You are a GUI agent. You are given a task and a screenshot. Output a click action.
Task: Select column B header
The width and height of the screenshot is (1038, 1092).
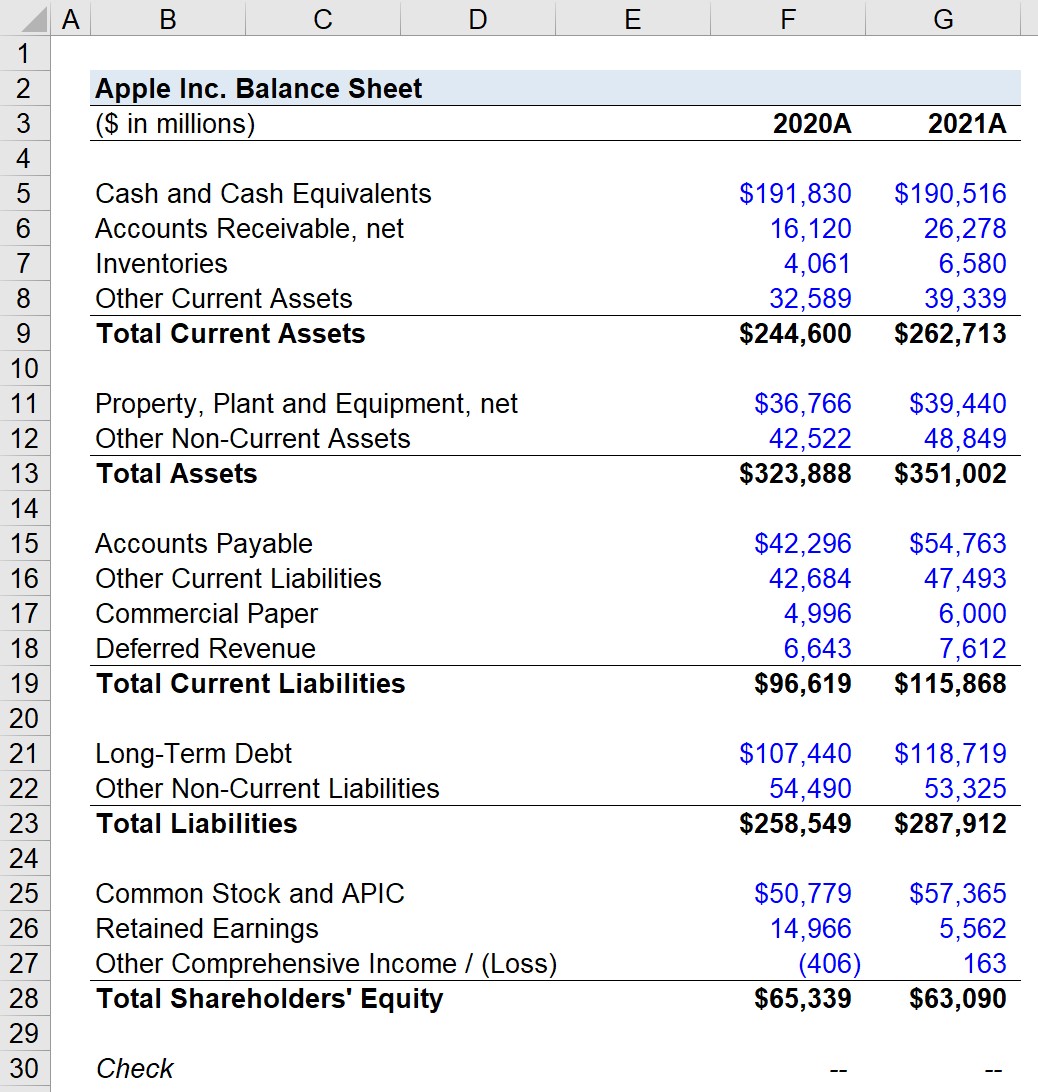coord(167,18)
